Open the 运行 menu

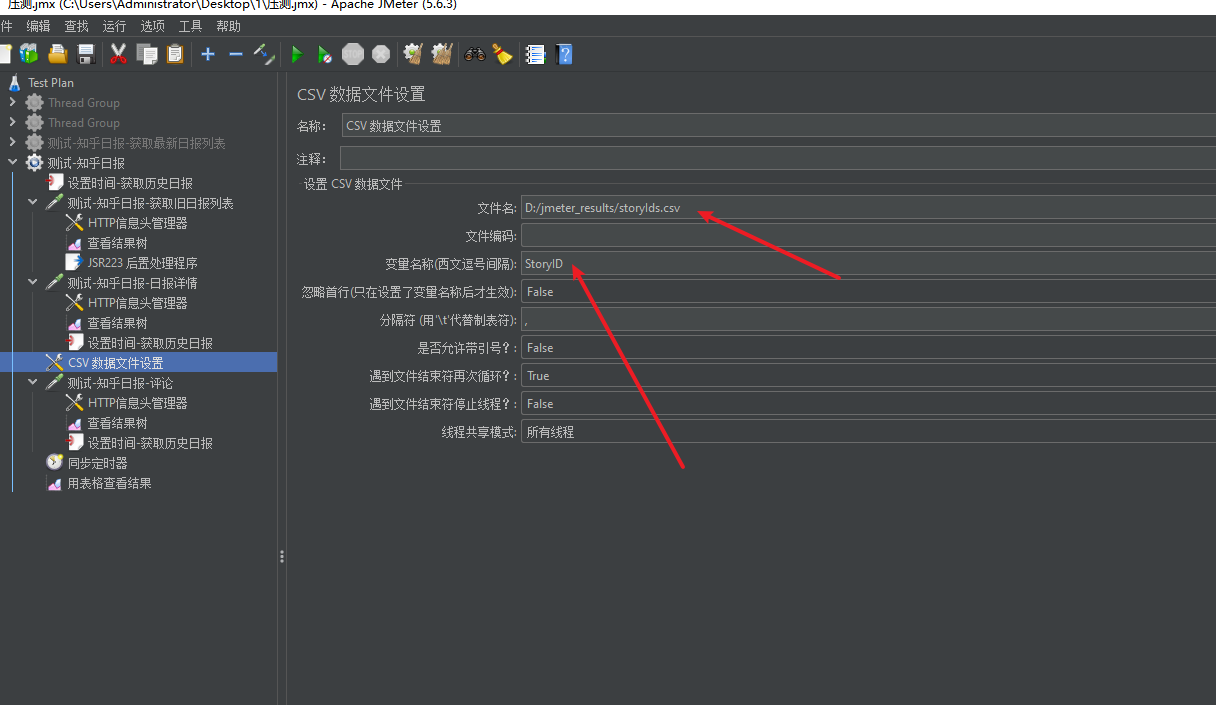[x=114, y=26]
